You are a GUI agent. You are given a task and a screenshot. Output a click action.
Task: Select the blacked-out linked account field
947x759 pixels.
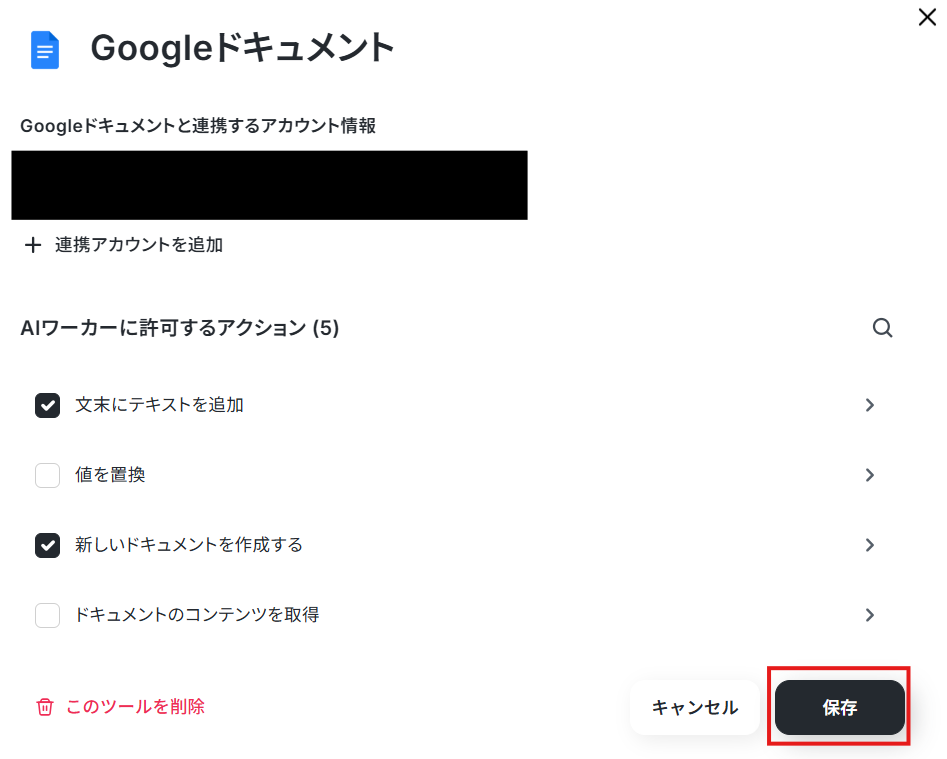[269, 185]
